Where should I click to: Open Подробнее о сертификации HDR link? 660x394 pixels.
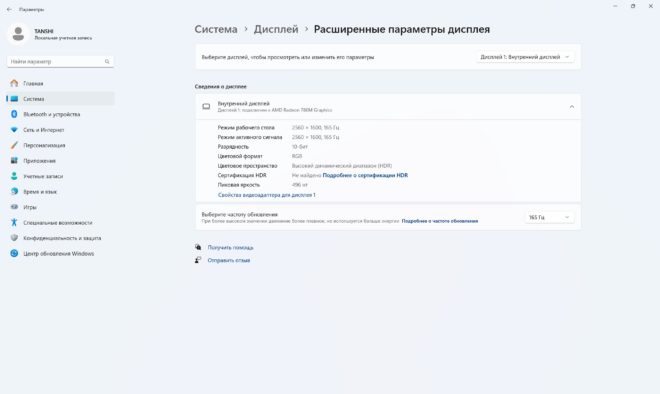coord(365,175)
